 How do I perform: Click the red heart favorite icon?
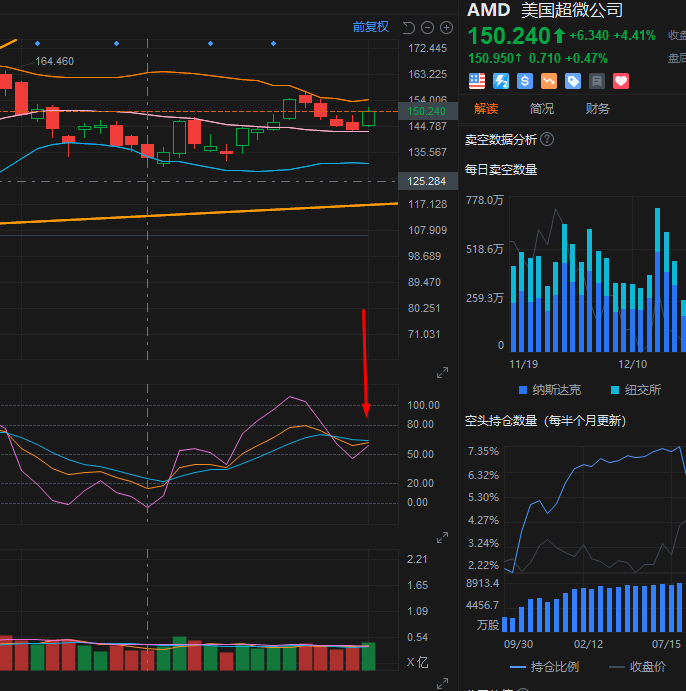621,81
